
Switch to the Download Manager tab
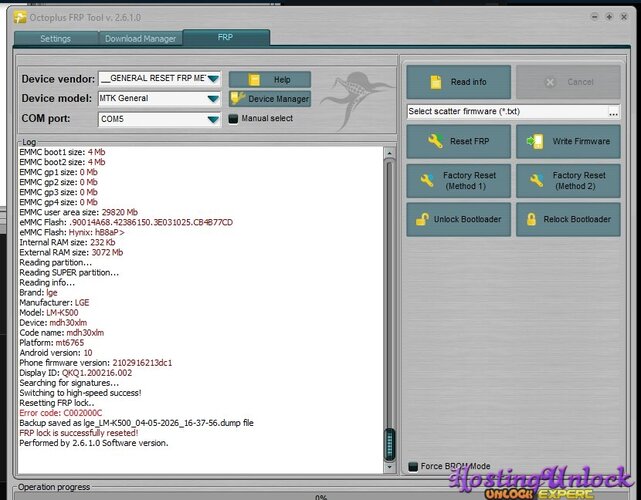click(x=140, y=39)
